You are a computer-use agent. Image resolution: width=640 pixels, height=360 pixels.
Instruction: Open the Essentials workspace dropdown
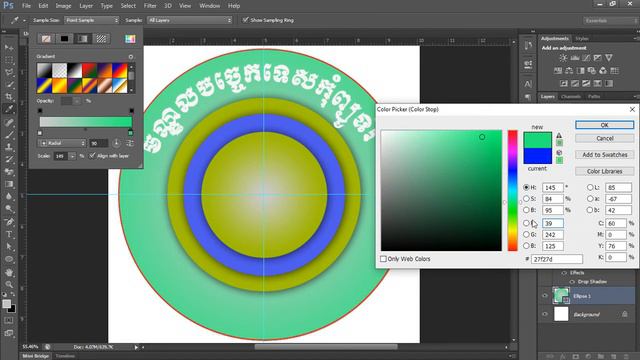pos(610,20)
